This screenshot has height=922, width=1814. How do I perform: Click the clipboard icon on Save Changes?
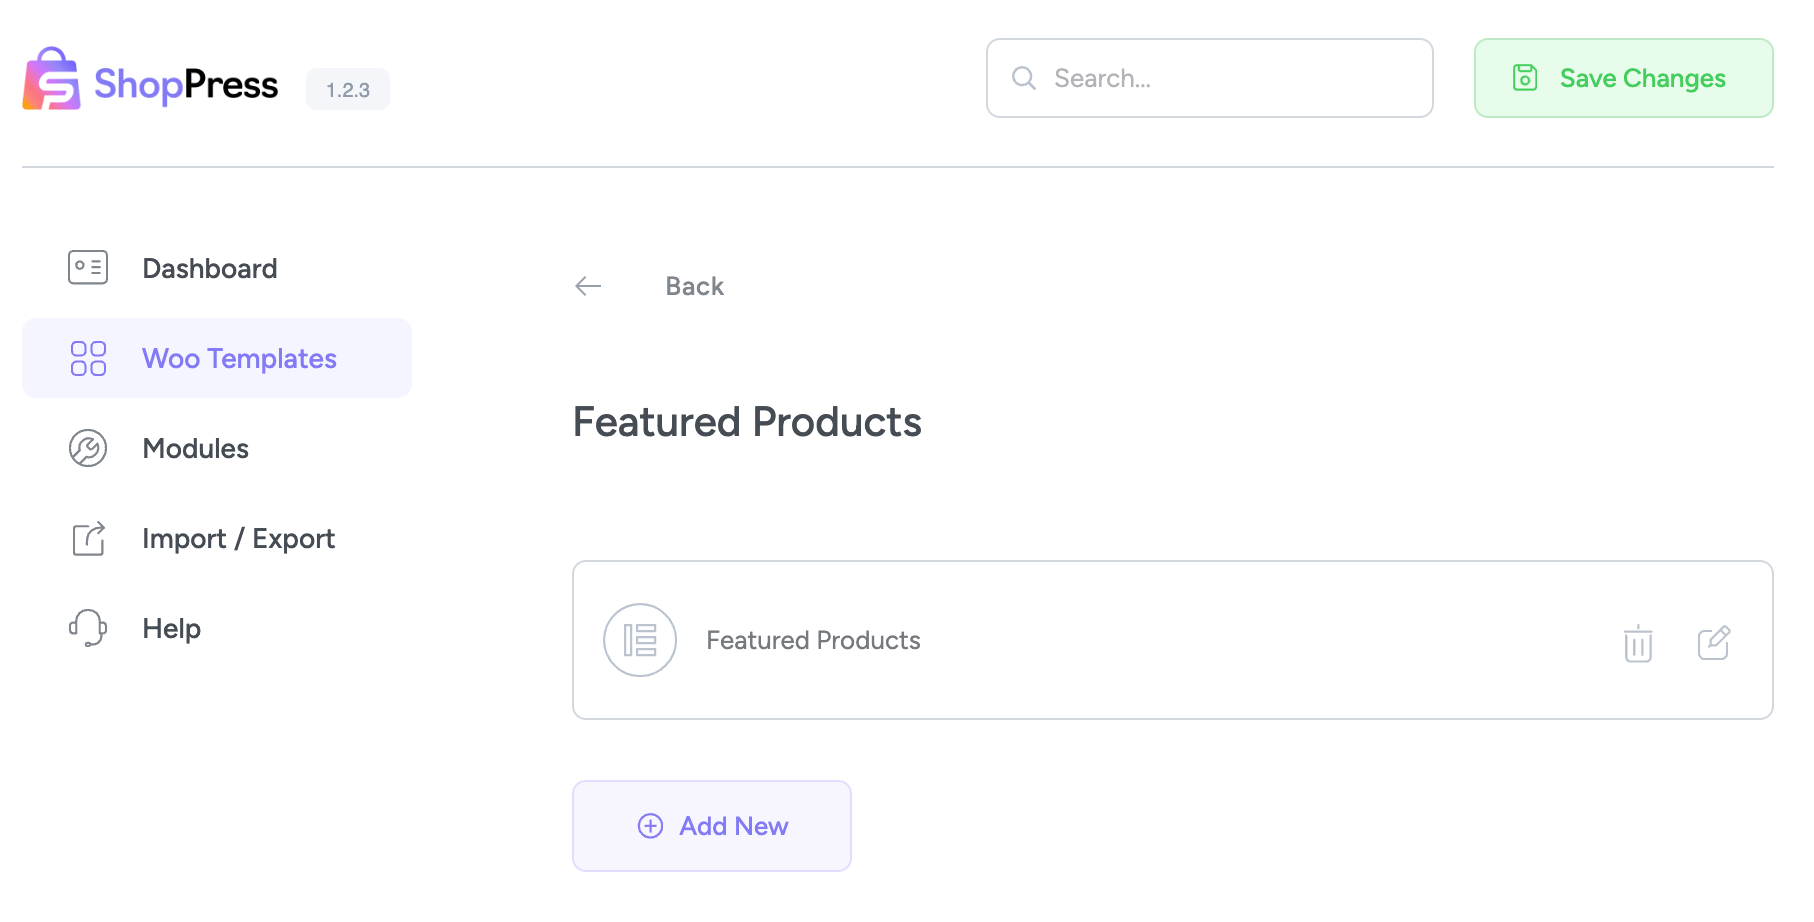pos(1524,78)
